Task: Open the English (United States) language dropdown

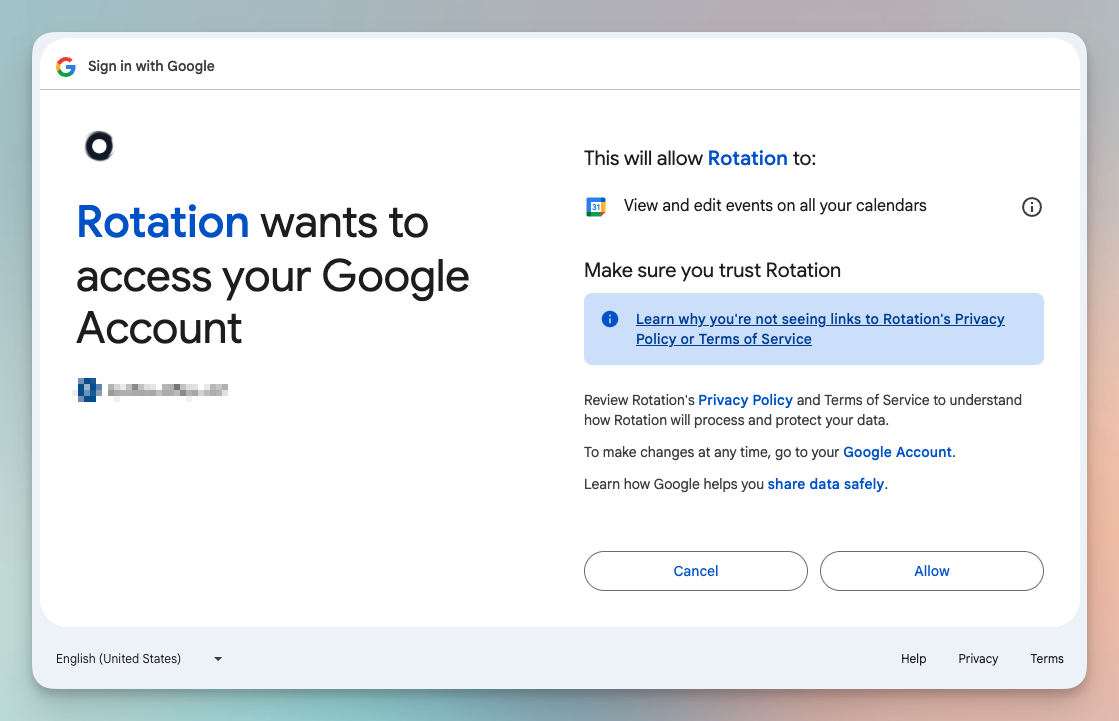Action: click(x=140, y=659)
